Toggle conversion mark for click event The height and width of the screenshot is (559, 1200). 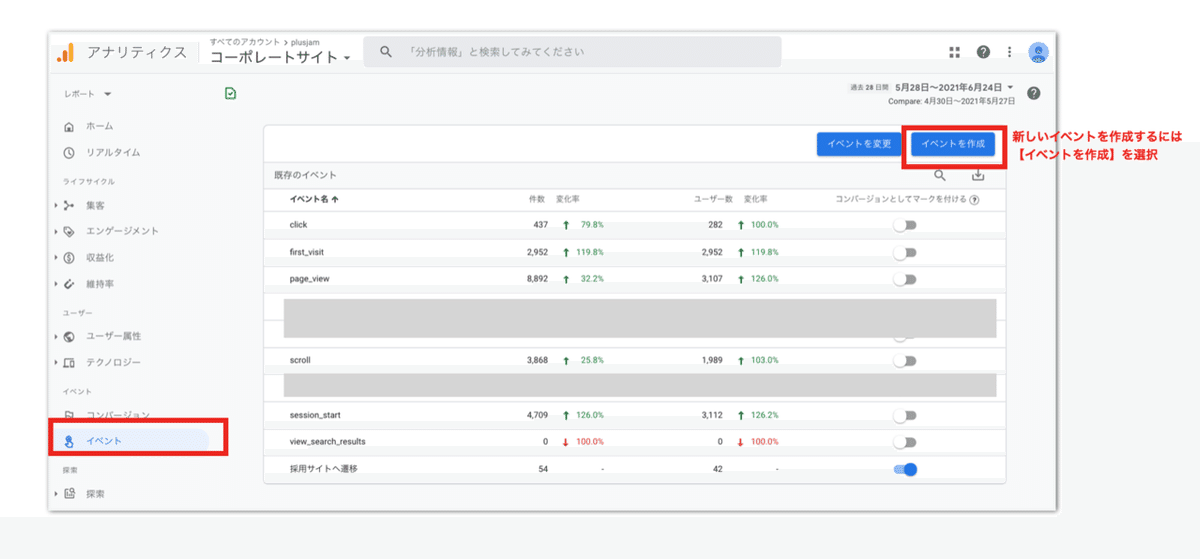point(905,225)
